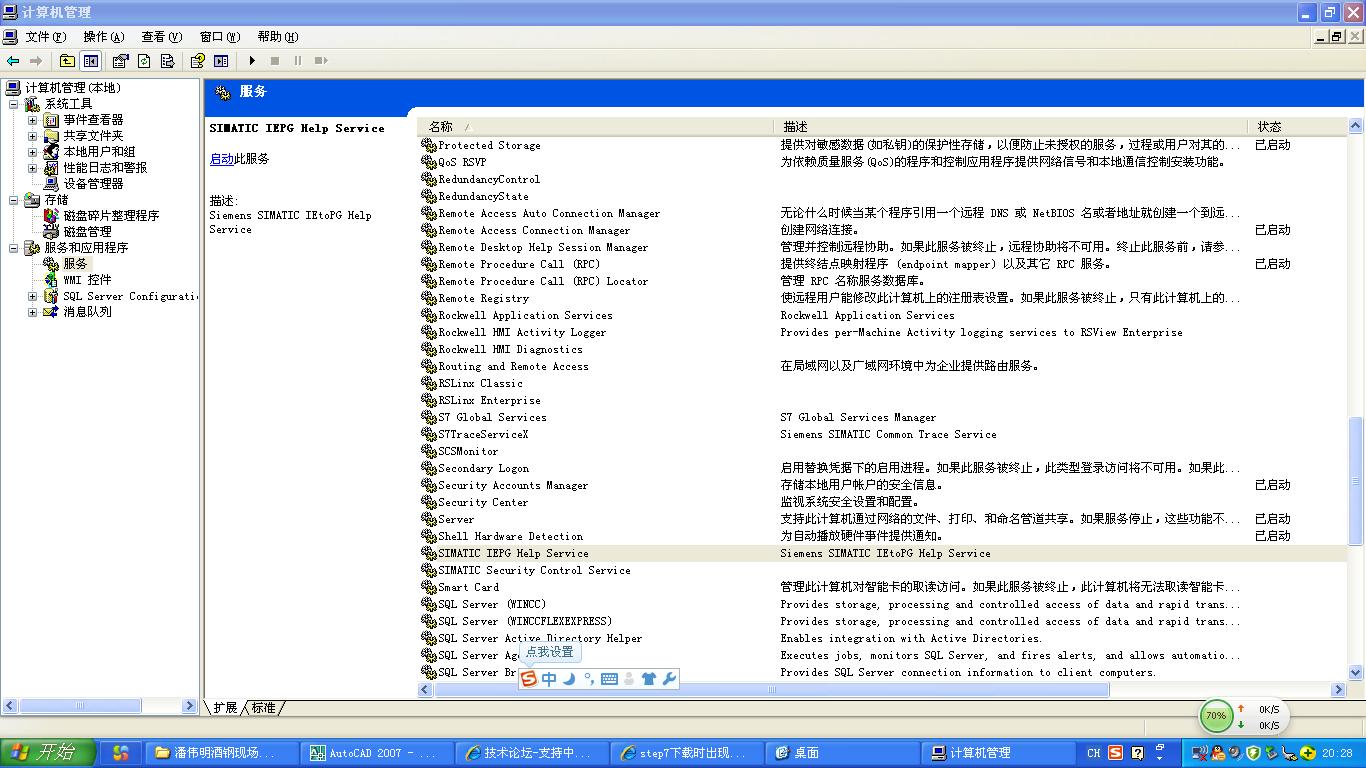
Task: Toggle Chinese/English mode on the IME bar
Action: coord(549,679)
